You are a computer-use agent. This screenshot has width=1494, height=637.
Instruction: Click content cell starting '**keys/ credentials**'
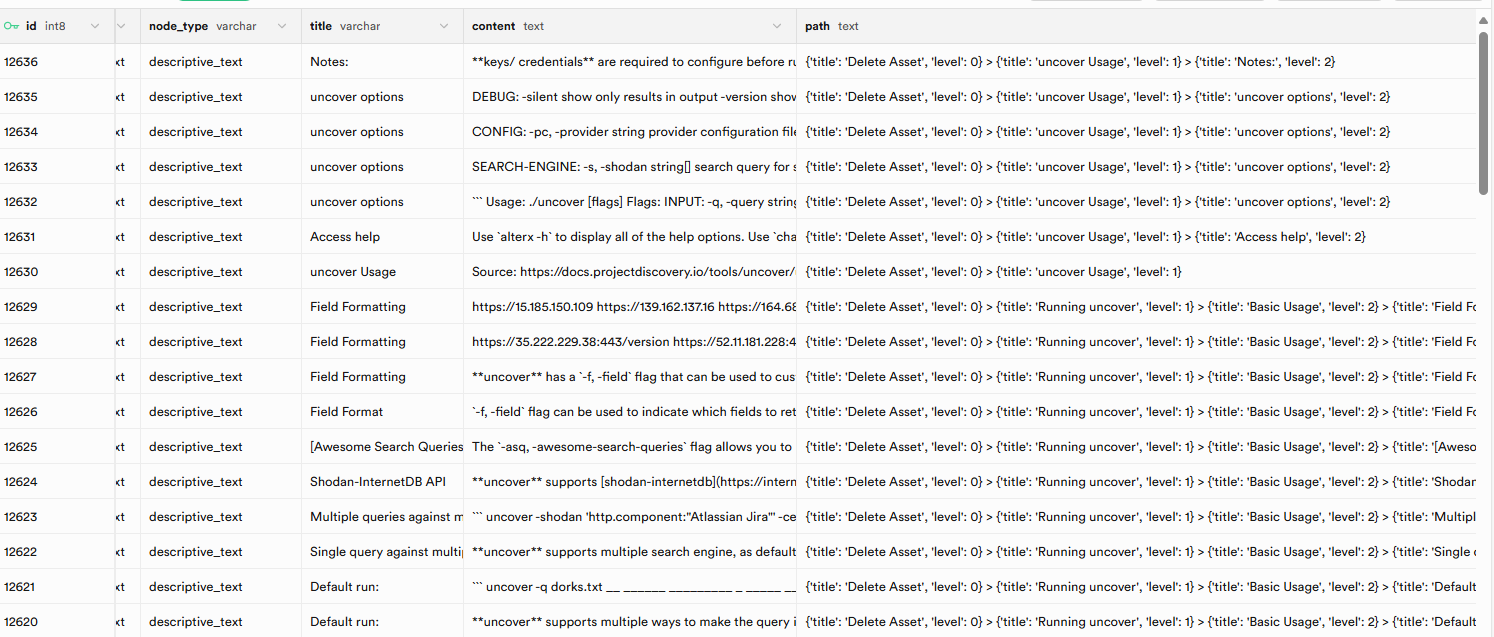point(630,62)
